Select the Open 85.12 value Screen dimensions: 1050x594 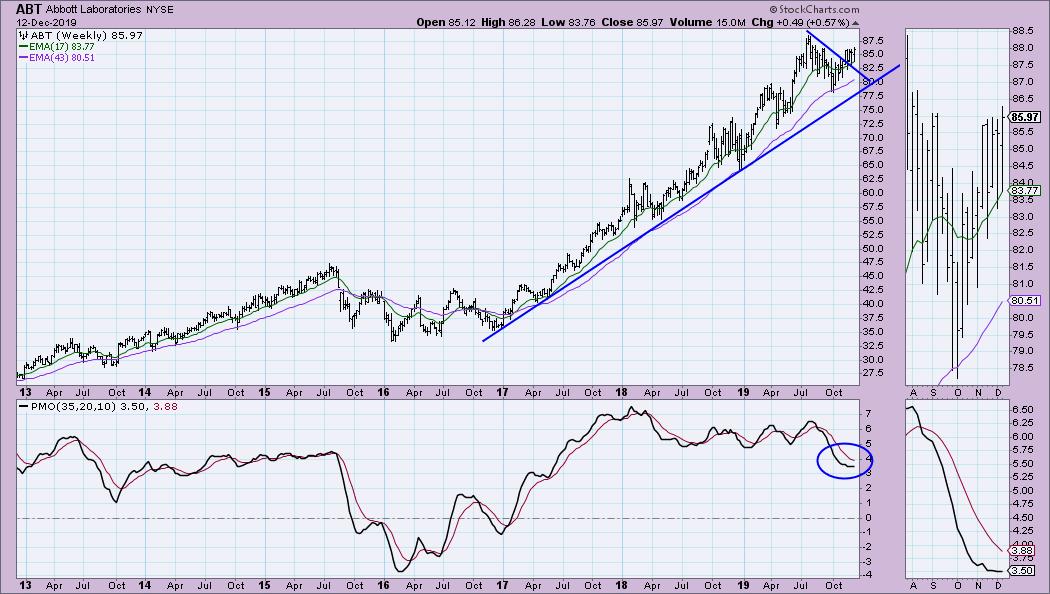[x=448, y=22]
